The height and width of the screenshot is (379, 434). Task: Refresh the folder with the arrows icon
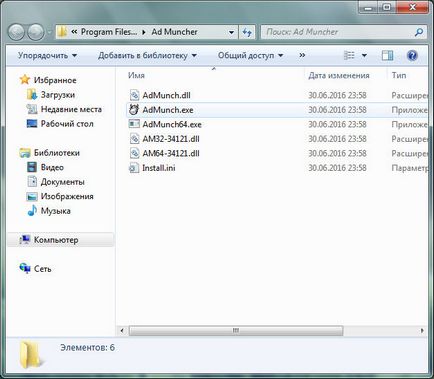tap(247, 32)
